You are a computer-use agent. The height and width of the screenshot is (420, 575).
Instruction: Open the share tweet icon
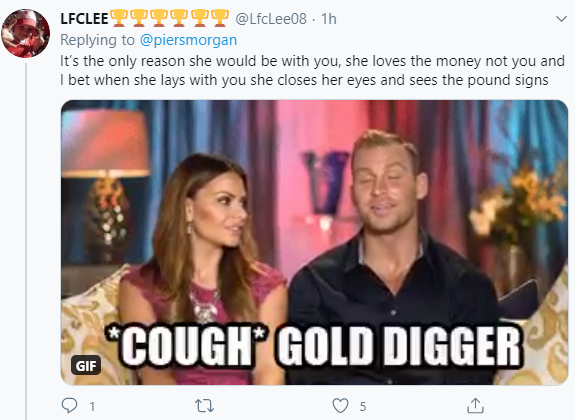pos(475,405)
